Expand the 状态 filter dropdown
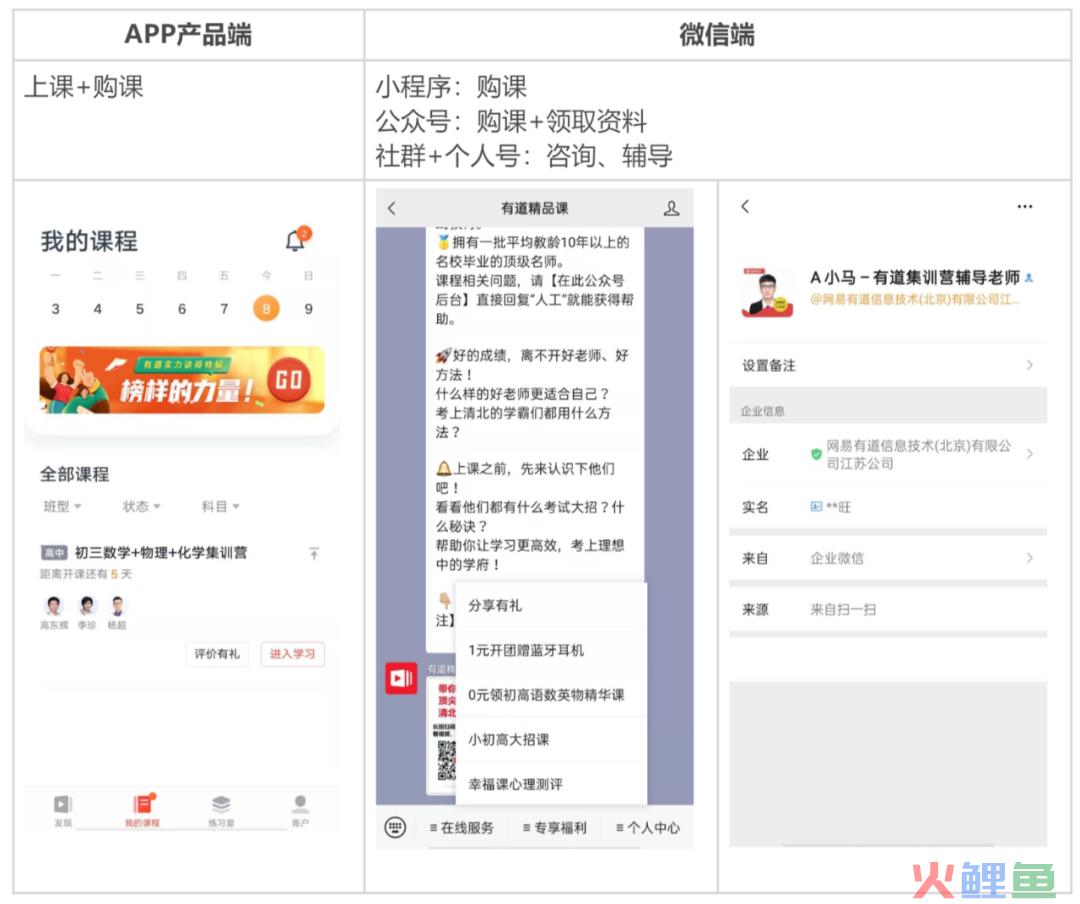The width and height of the screenshot is (1080, 904). (x=141, y=506)
